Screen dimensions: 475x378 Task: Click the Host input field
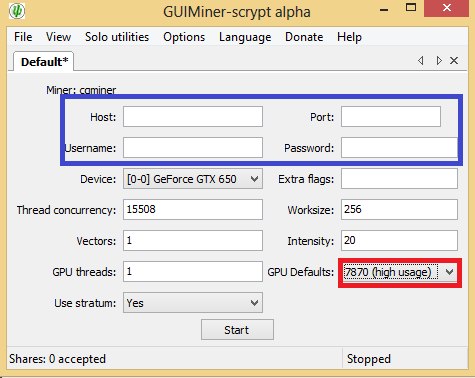coord(193,117)
